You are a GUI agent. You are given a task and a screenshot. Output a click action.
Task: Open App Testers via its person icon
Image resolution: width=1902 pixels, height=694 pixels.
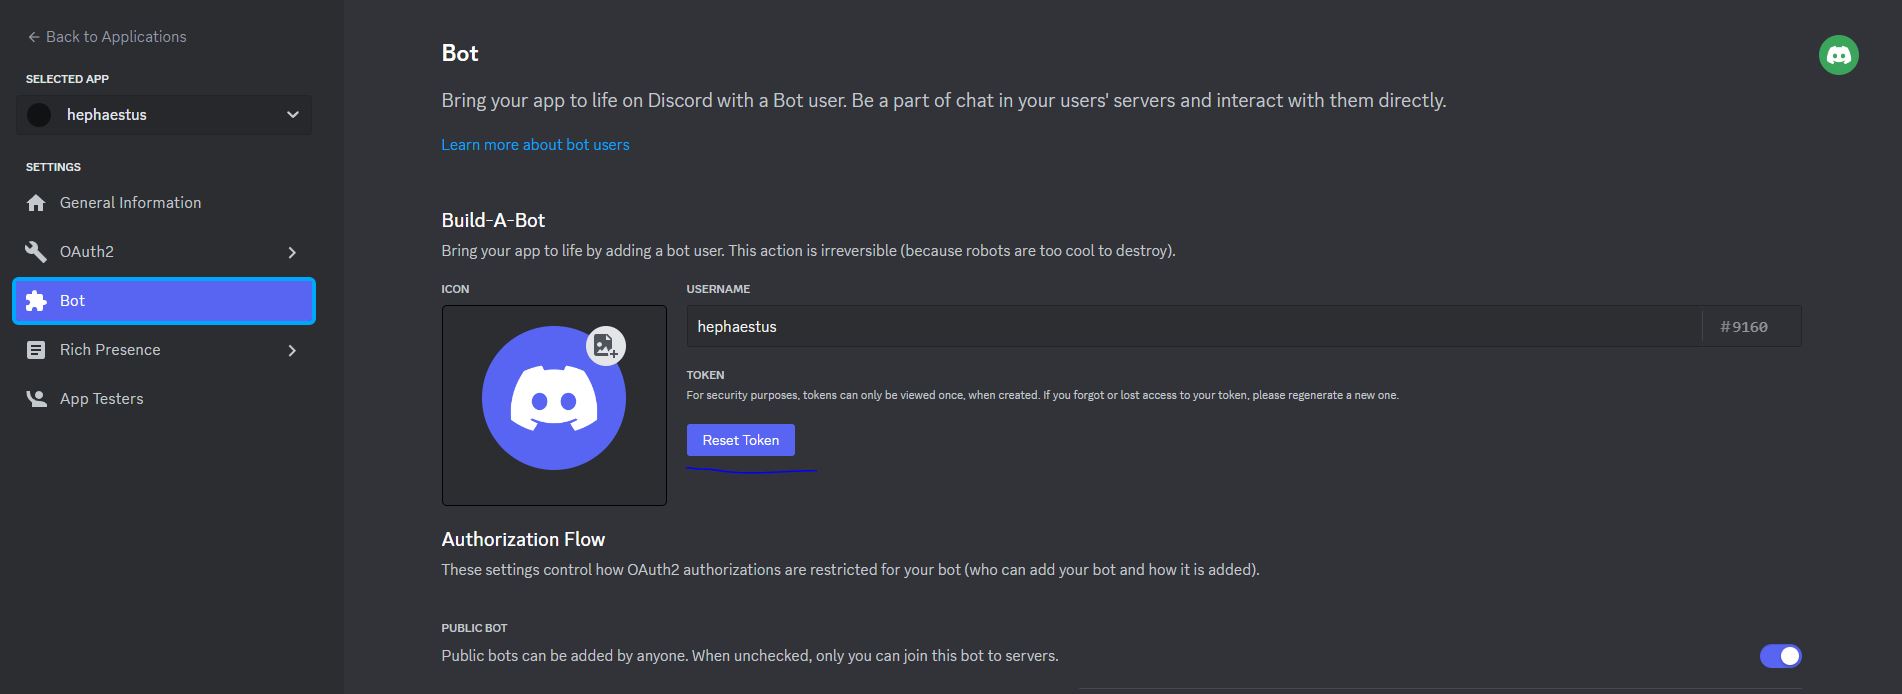coord(36,398)
